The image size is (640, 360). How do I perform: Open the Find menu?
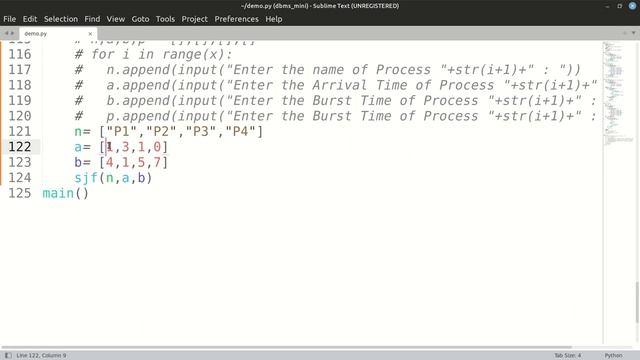[x=92, y=19]
